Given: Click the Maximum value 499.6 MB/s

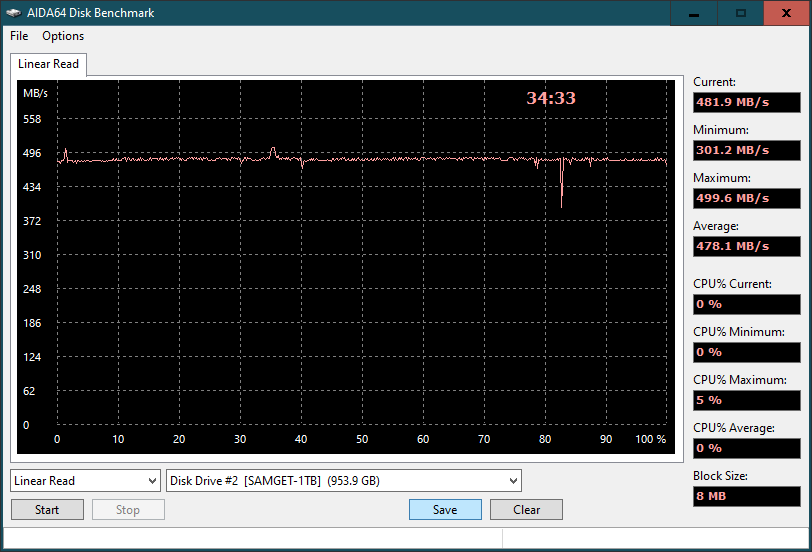Looking at the screenshot, I should (x=747, y=198).
